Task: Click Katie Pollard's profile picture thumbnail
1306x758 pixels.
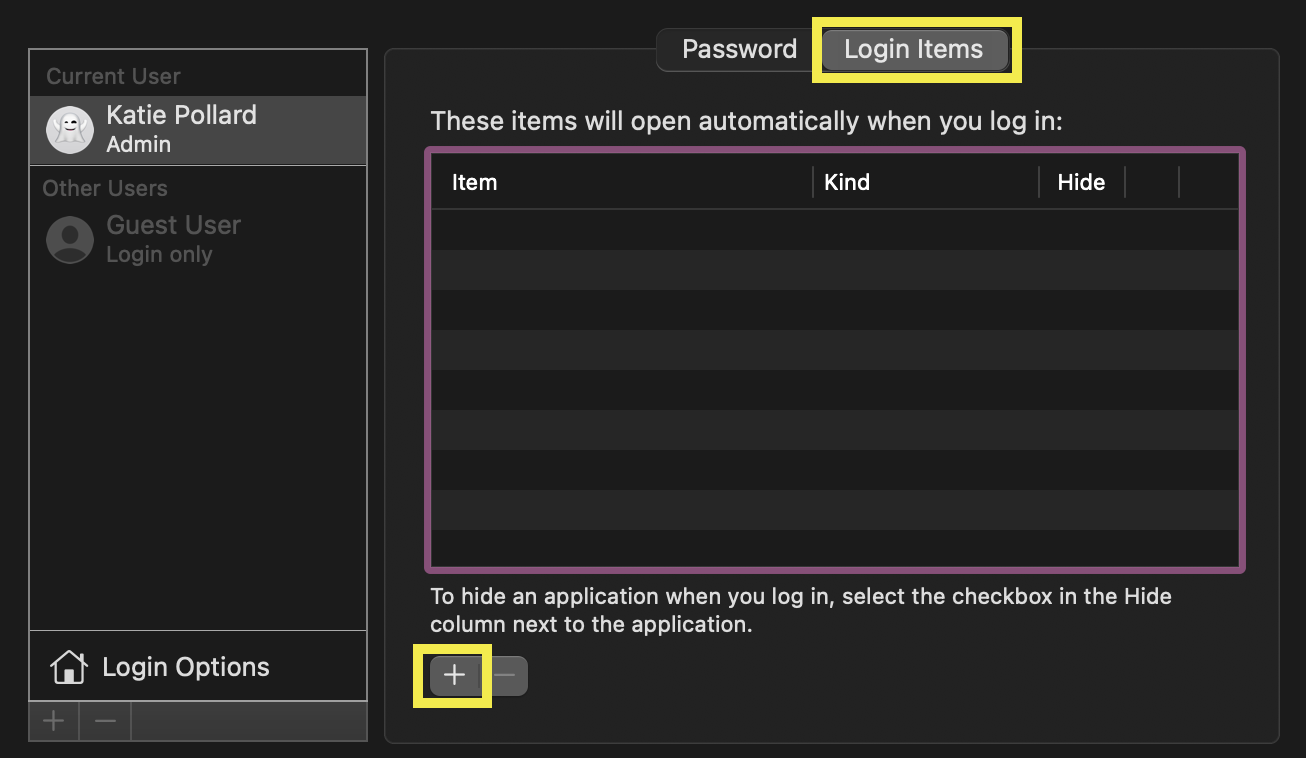Action: pyautogui.click(x=69, y=129)
